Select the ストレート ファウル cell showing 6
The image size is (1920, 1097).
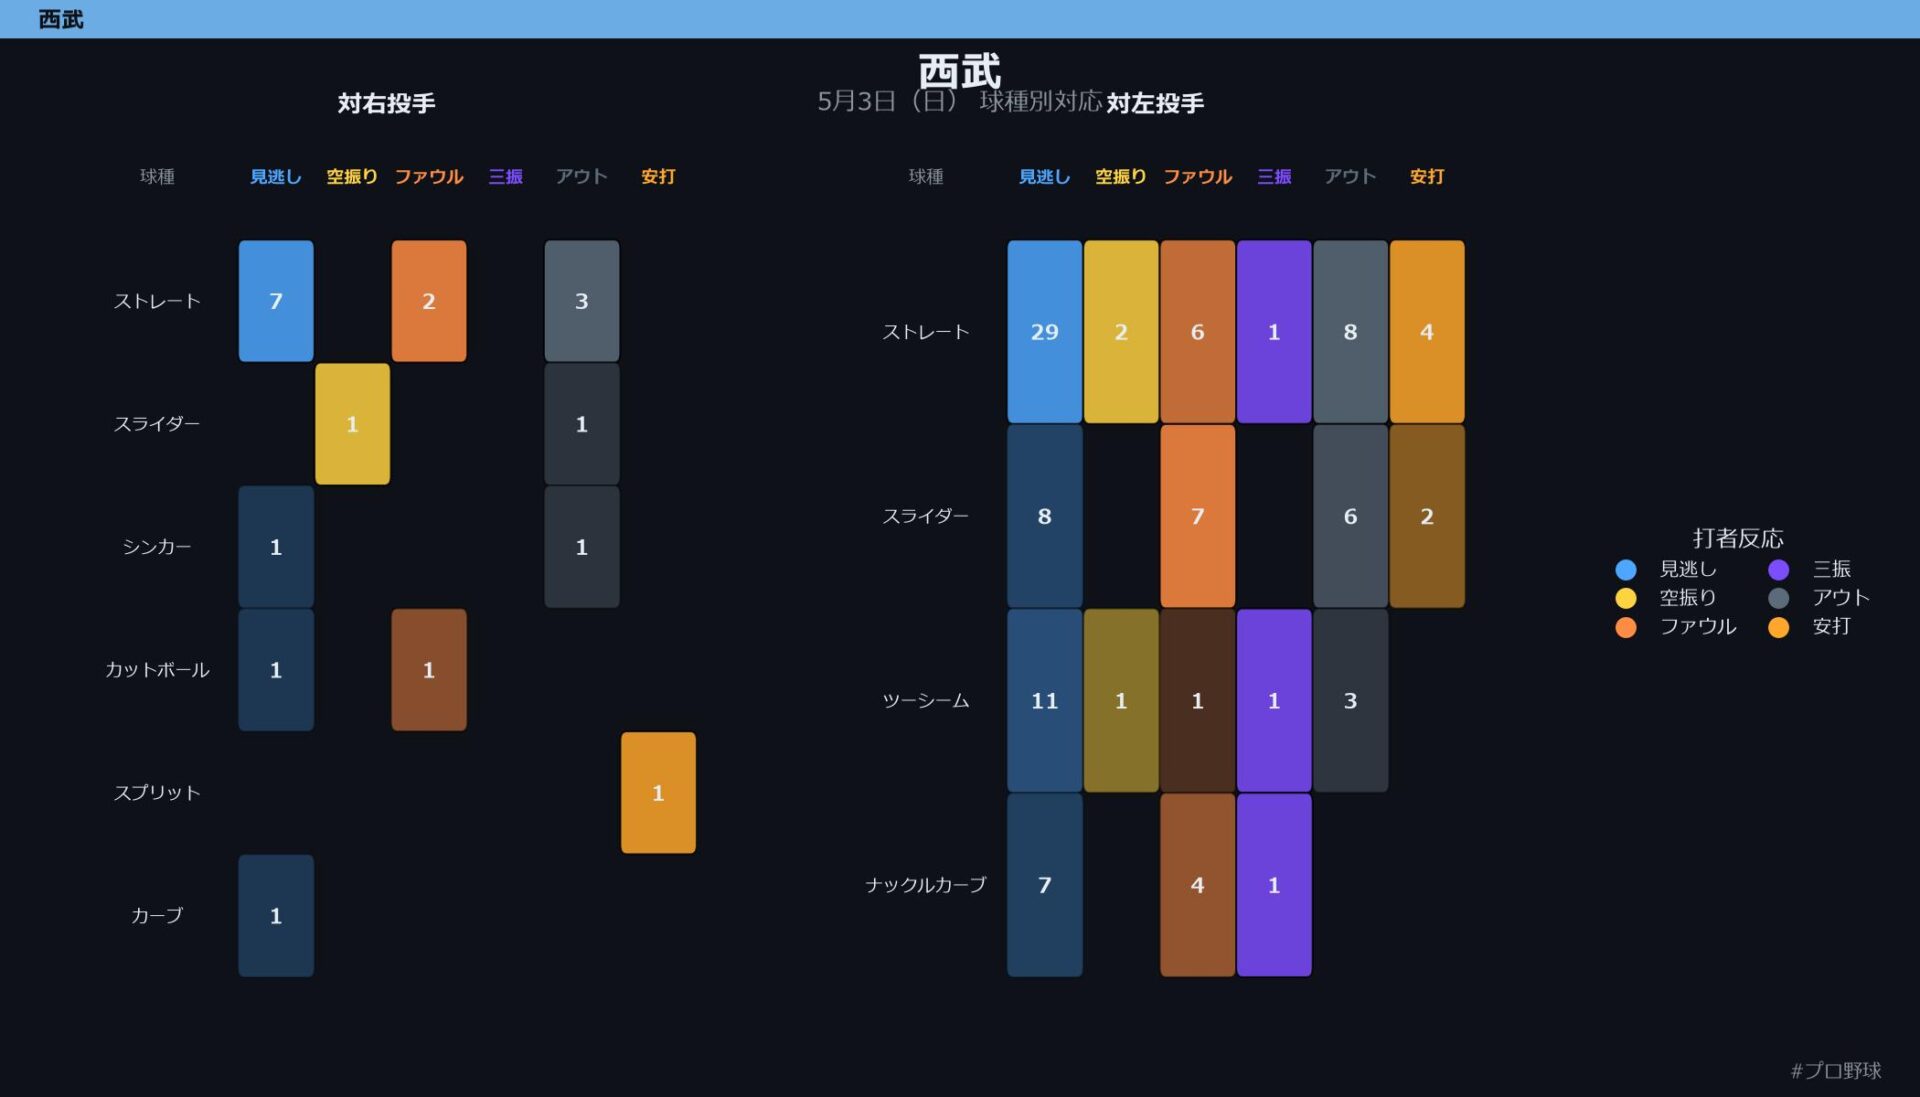[x=1198, y=332]
